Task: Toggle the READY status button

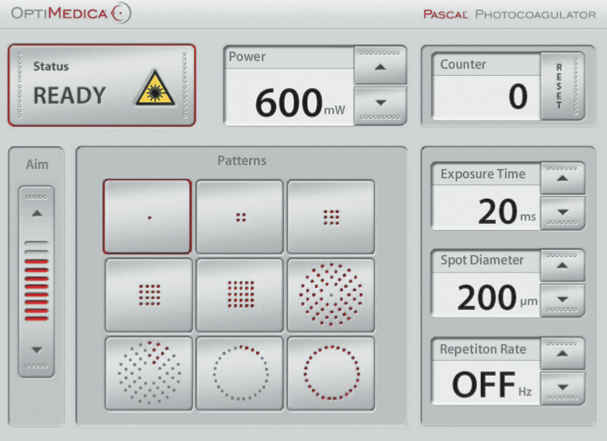Action: [x=102, y=85]
